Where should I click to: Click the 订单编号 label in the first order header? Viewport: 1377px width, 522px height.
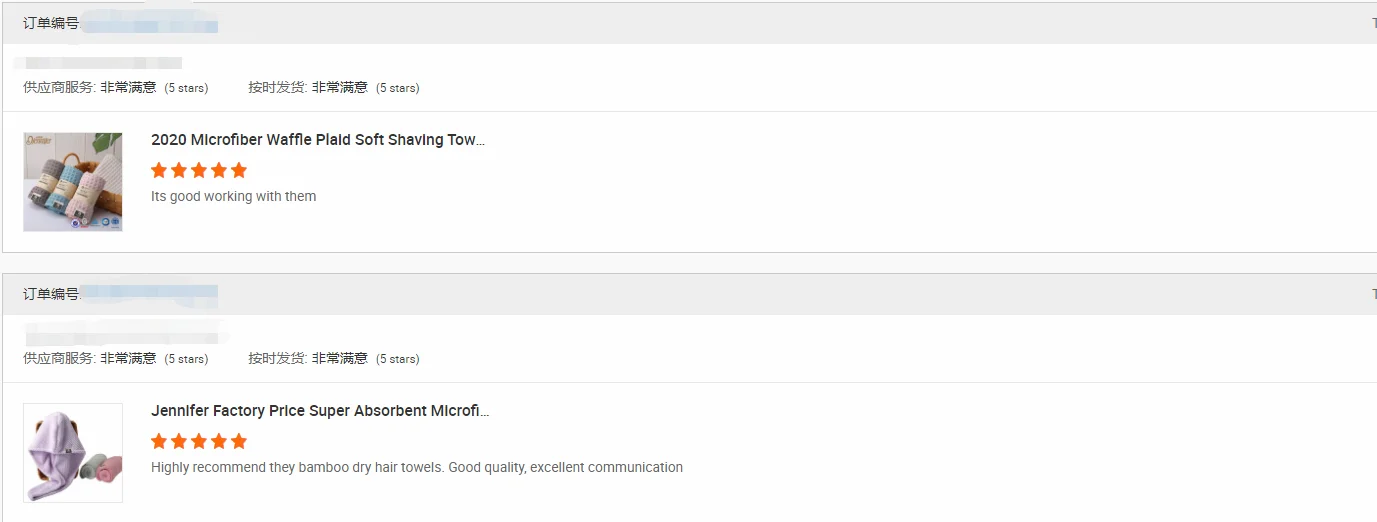51,23
